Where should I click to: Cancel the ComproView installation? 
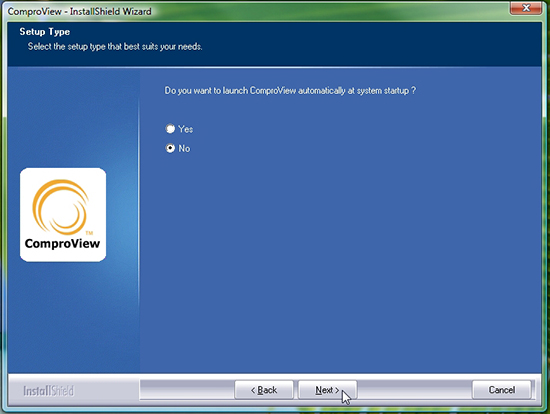click(502, 390)
